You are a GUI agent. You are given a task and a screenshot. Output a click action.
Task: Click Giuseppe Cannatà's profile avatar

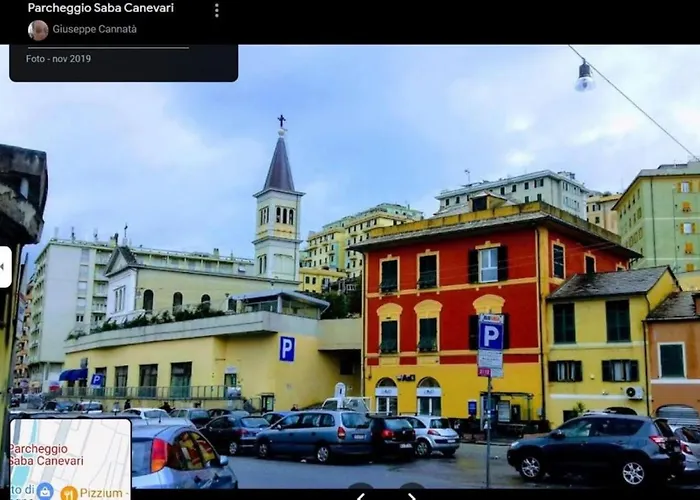point(38,30)
